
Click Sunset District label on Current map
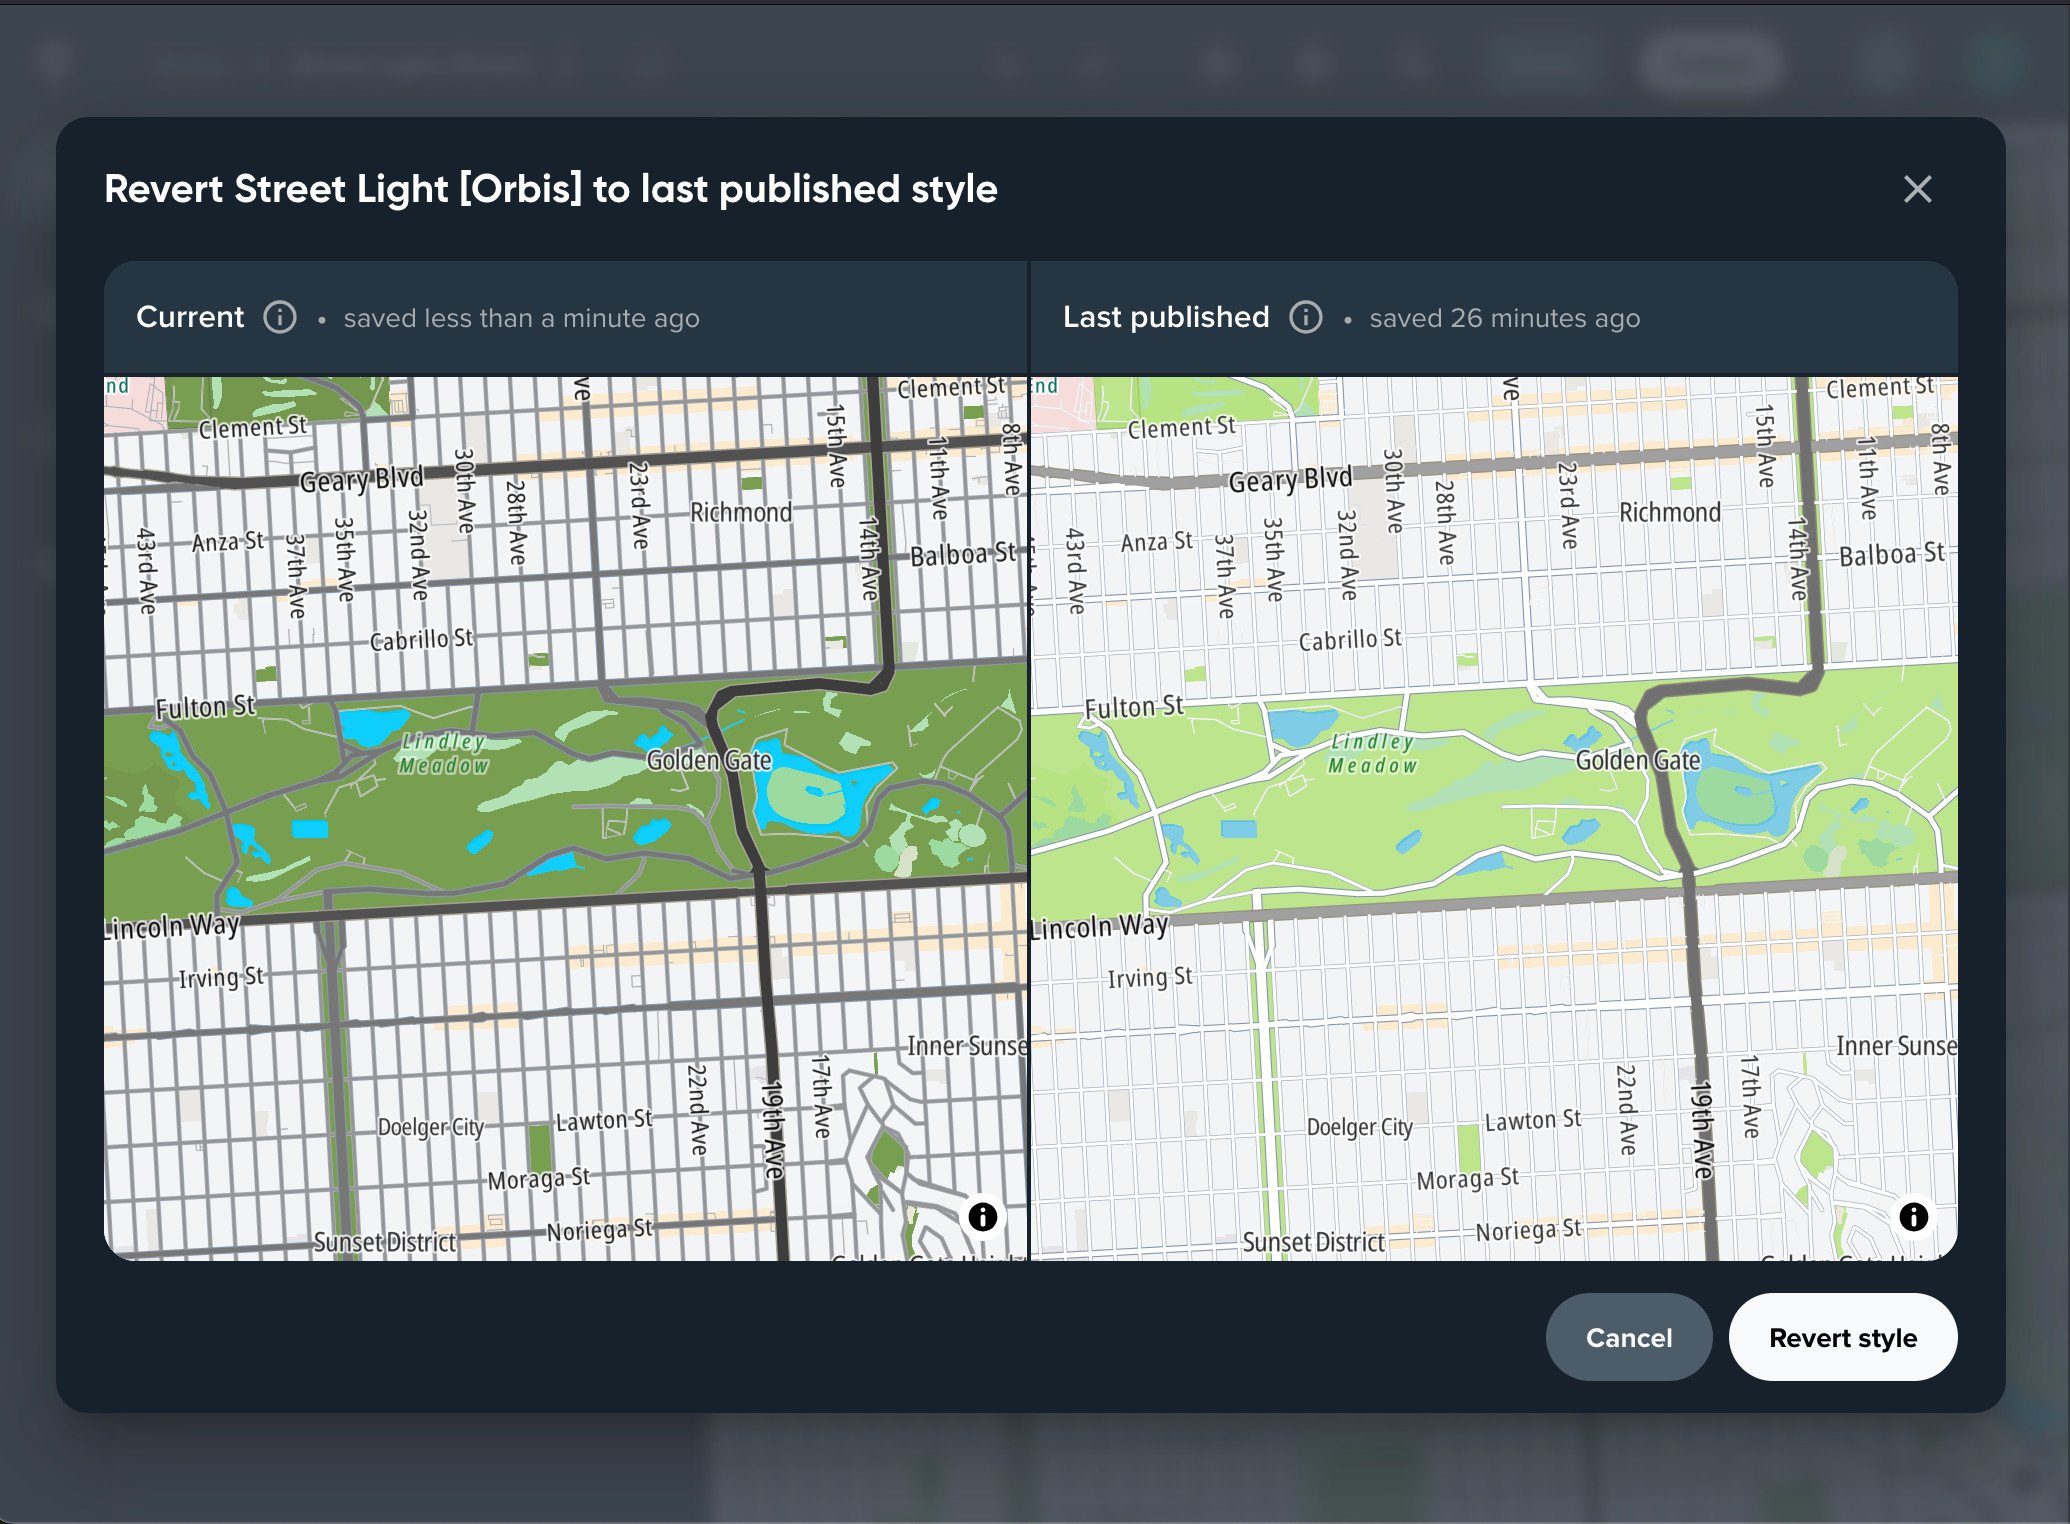pyautogui.click(x=384, y=1242)
